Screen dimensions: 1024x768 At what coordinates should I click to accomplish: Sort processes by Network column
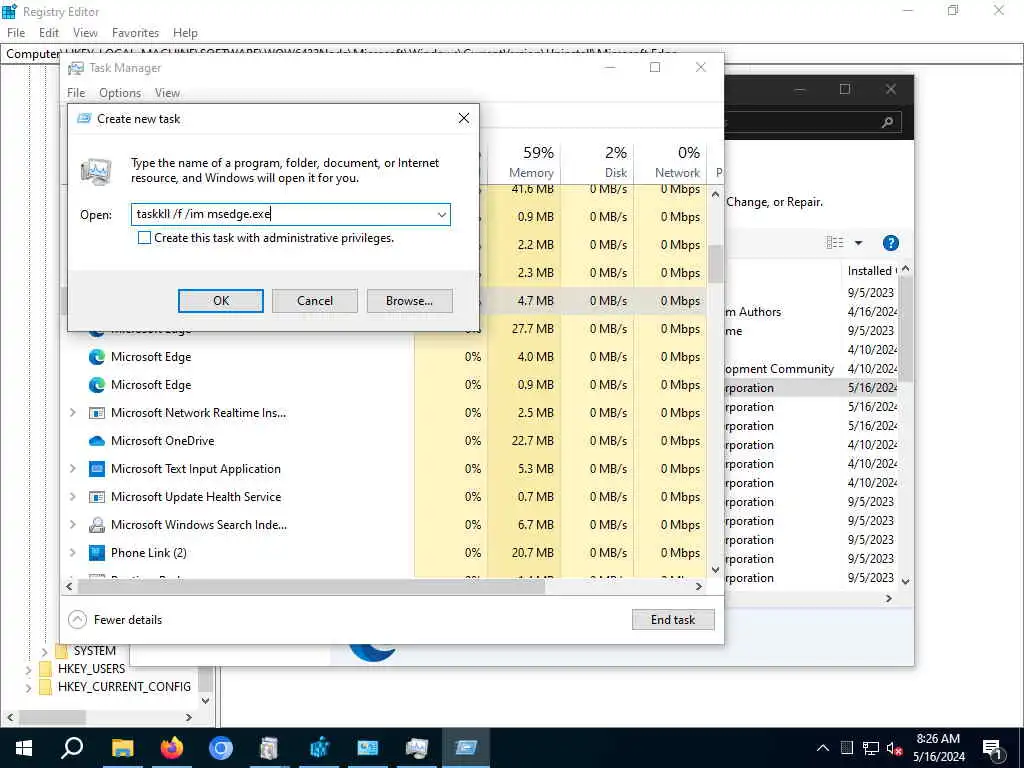tap(671, 162)
